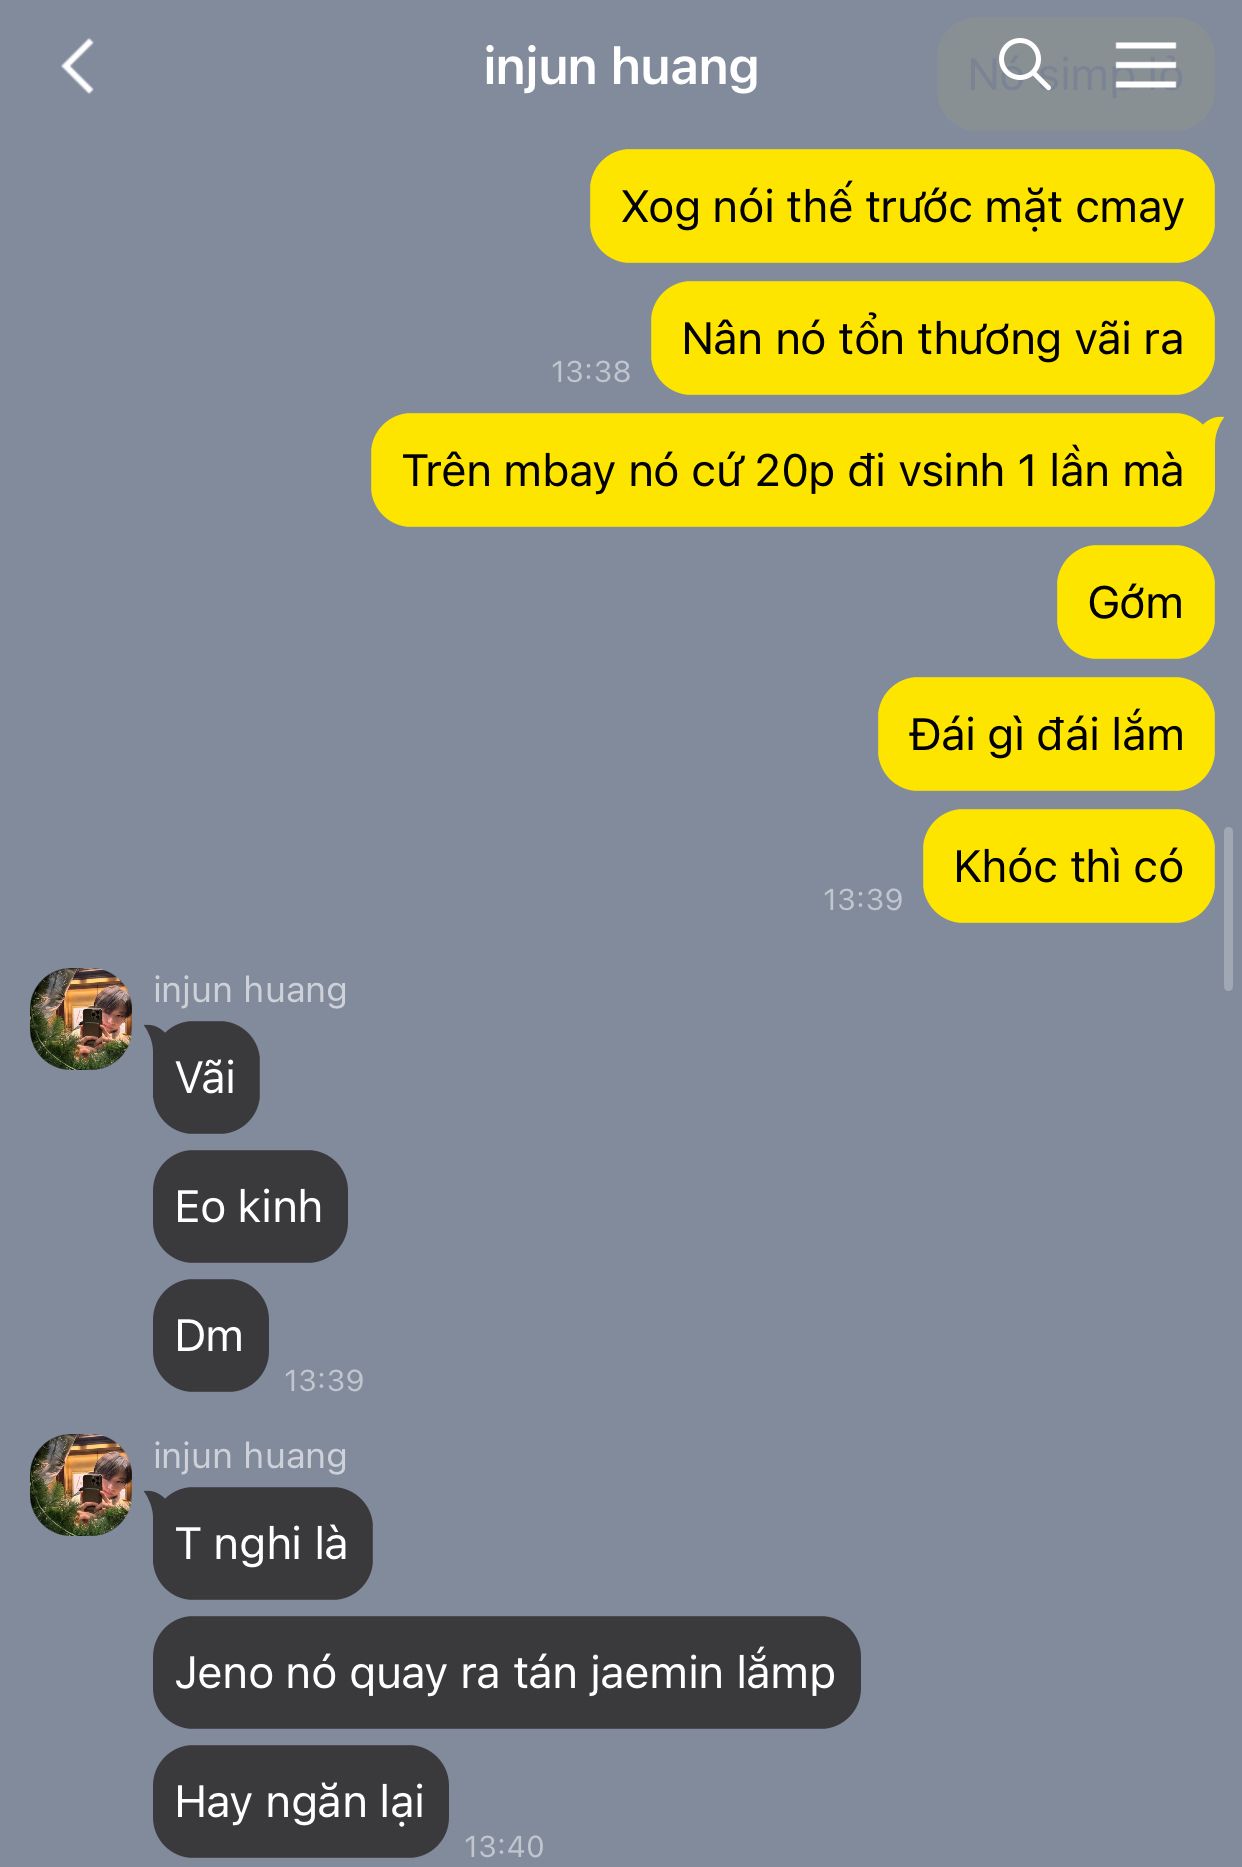Click the chat scrollbar on right edge

click(x=1228, y=908)
